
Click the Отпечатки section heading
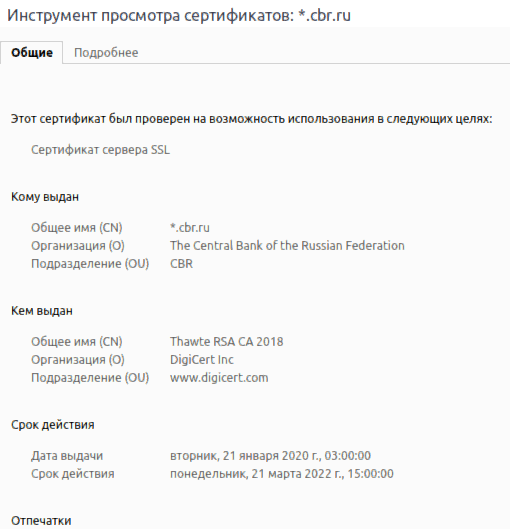(x=41, y=520)
